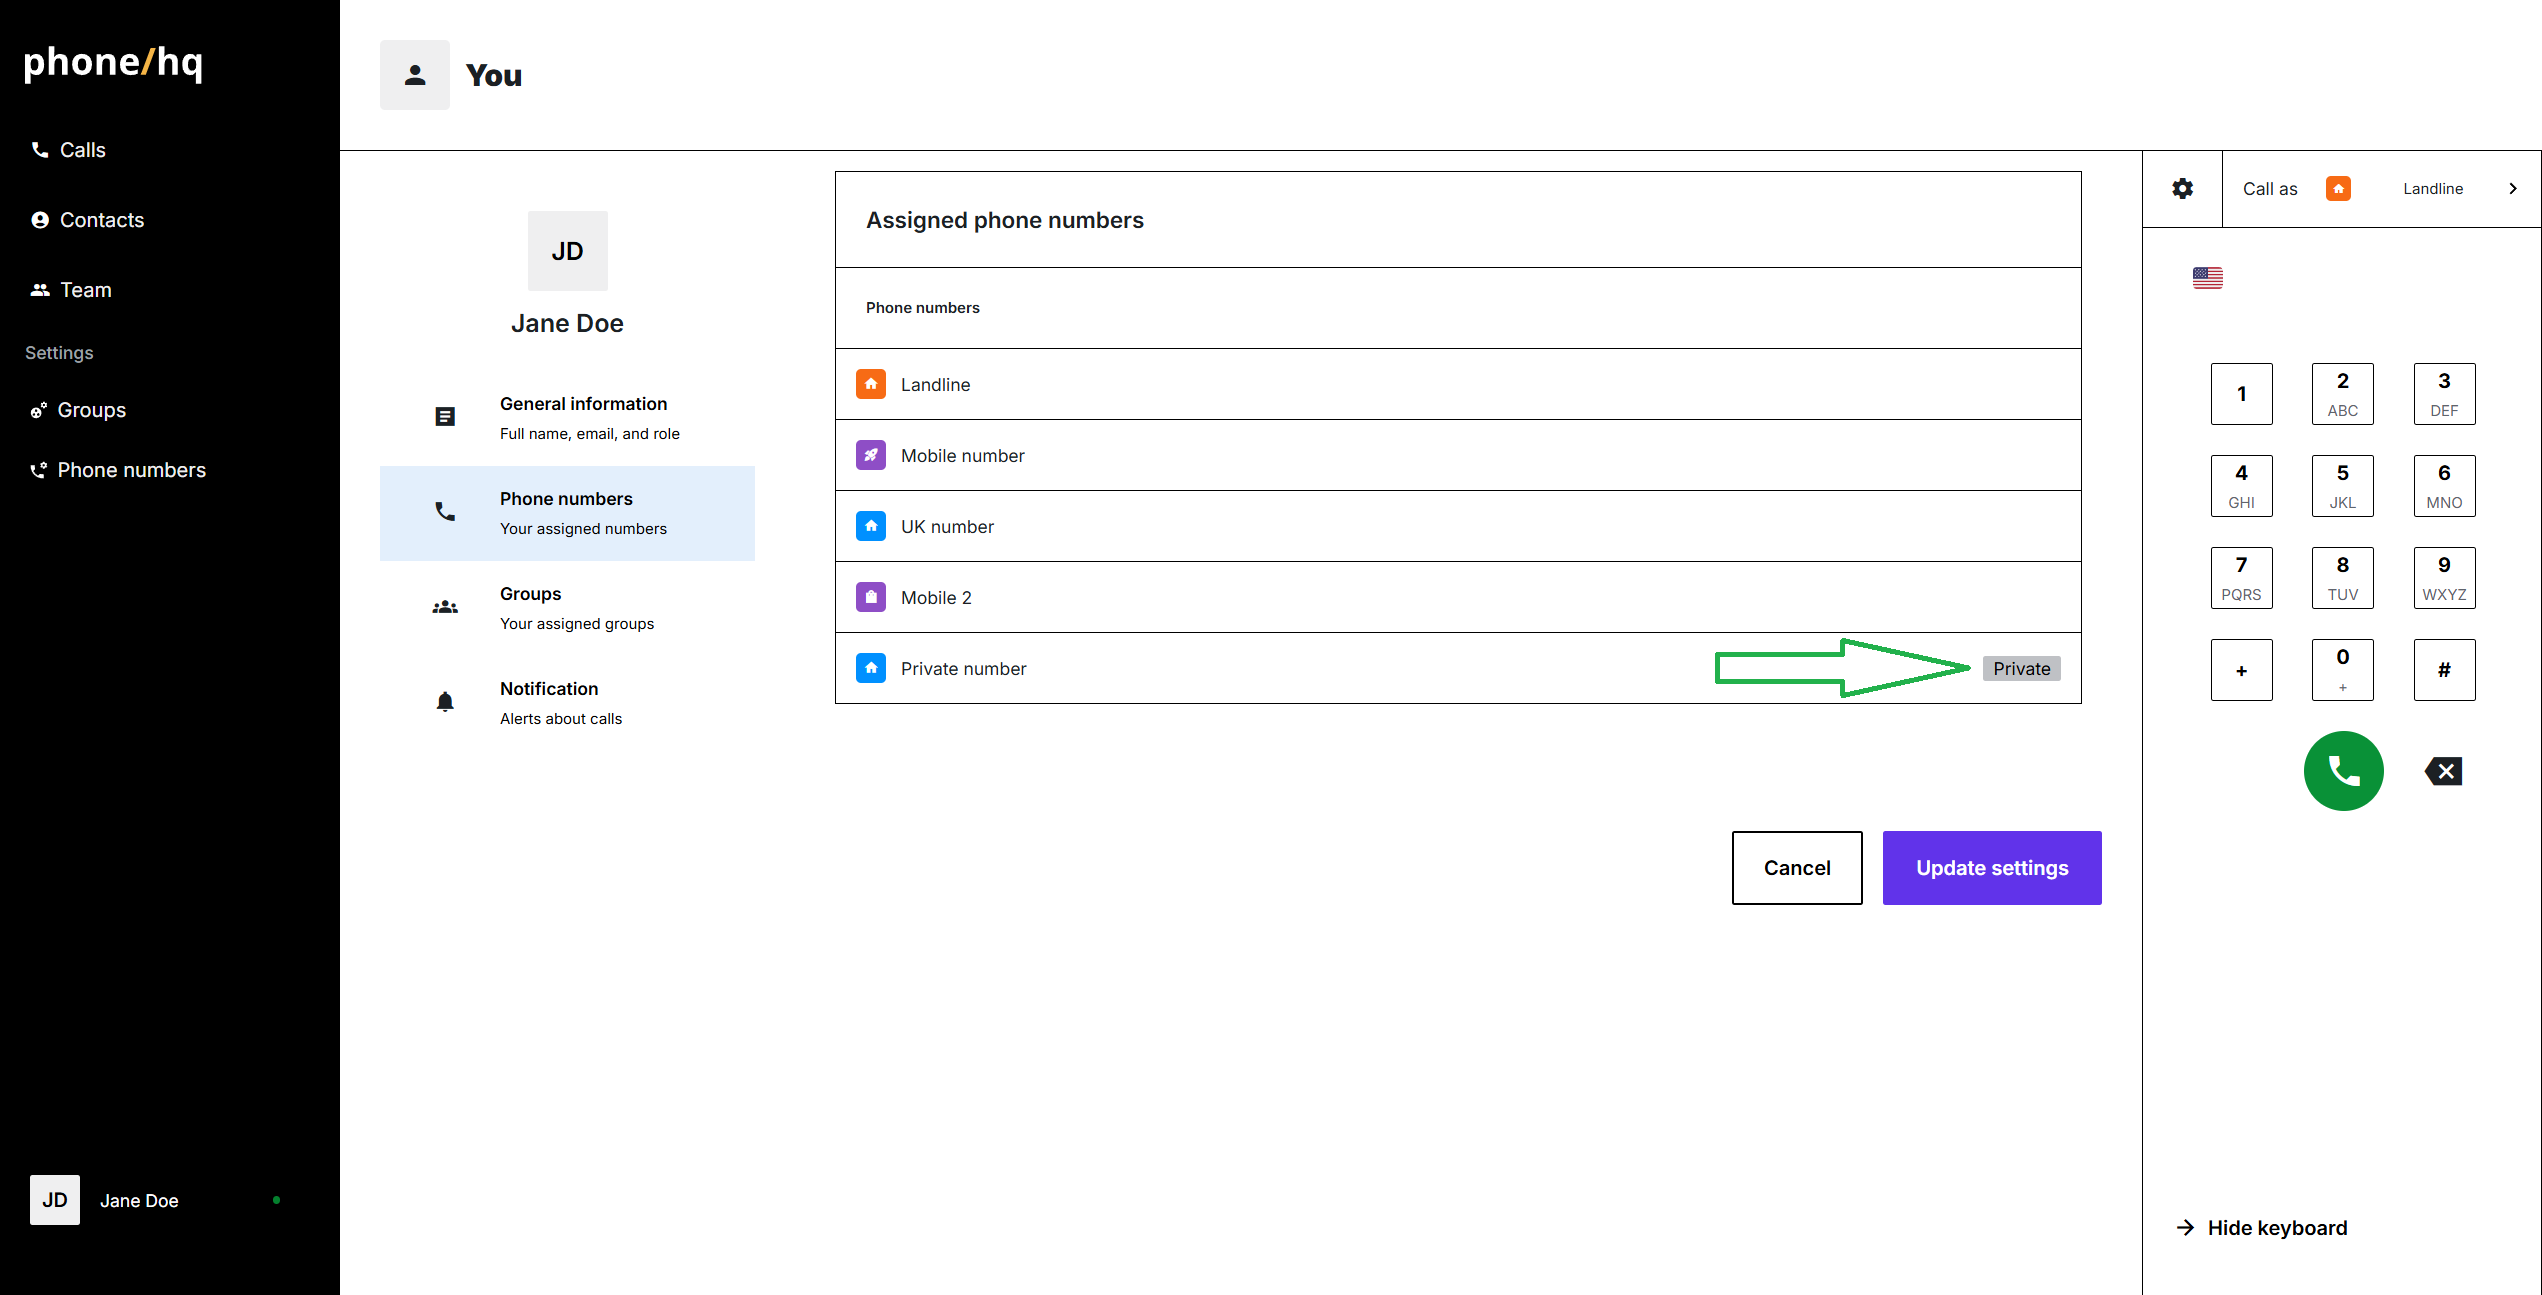Click the Private badge on Private number
This screenshot has height=1295, width=2542.
tap(2021, 669)
